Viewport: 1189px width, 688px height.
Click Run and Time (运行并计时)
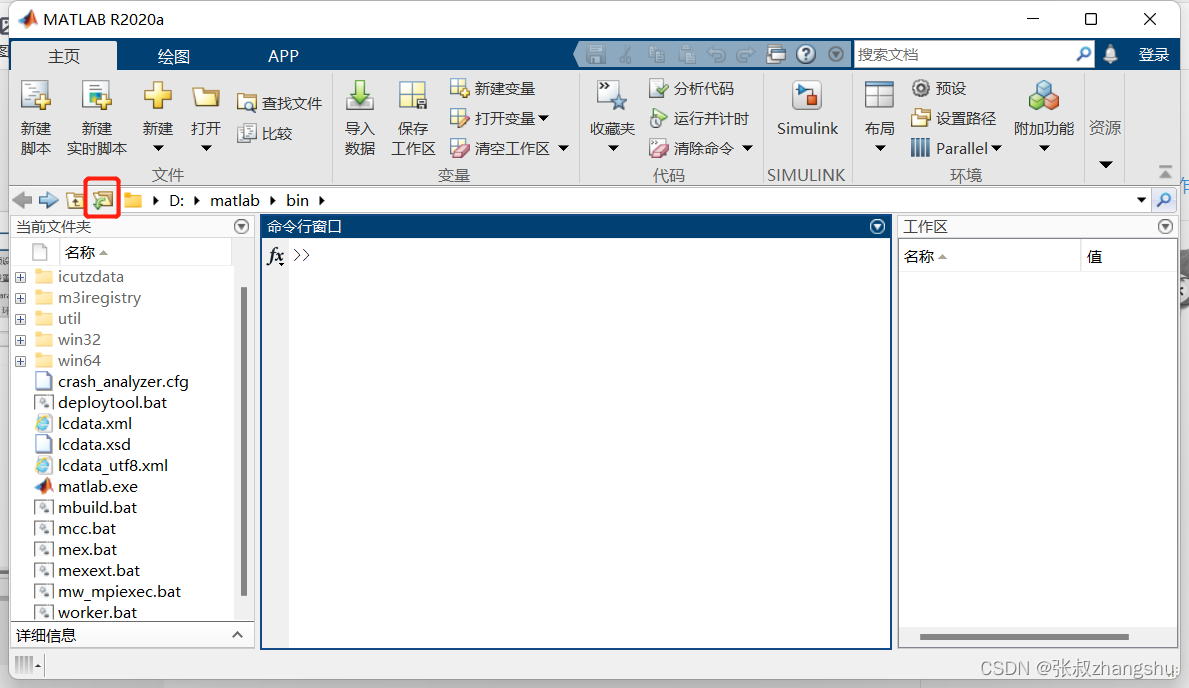[699, 118]
